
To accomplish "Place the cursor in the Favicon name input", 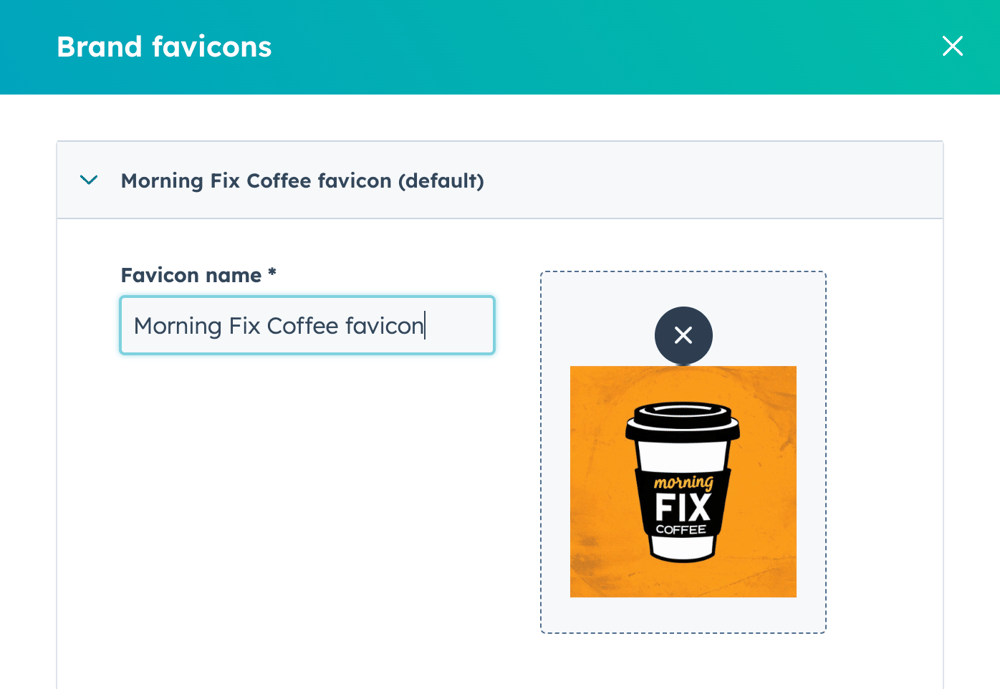I will (307, 325).
